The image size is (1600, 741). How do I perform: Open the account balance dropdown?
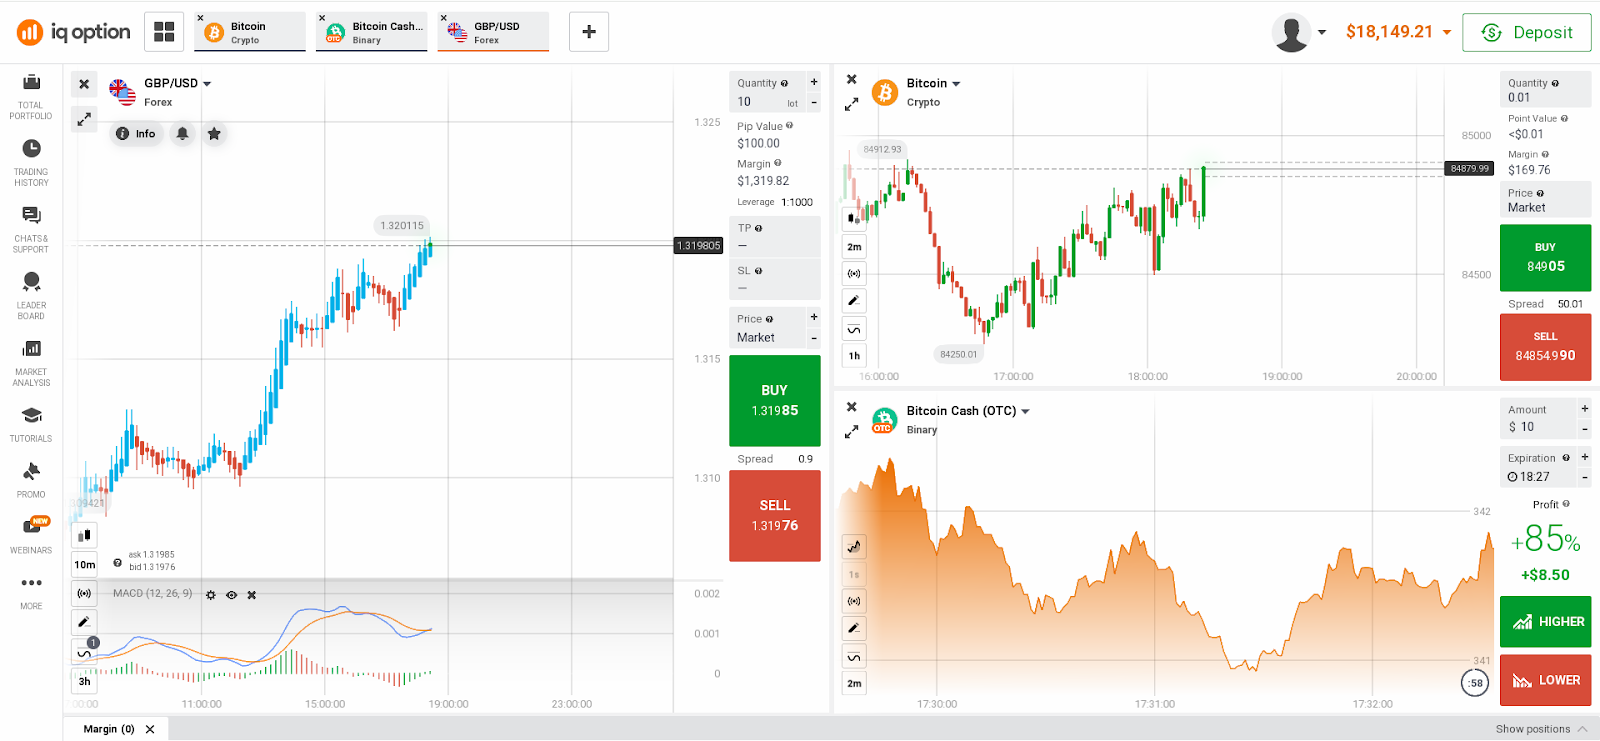click(1398, 32)
